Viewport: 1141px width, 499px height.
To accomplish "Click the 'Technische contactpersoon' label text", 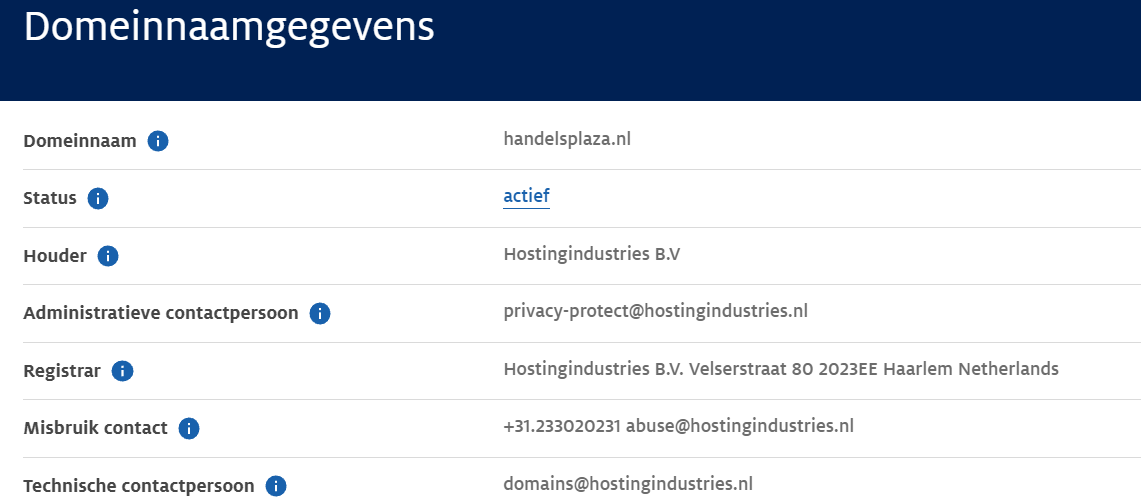I will (139, 486).
